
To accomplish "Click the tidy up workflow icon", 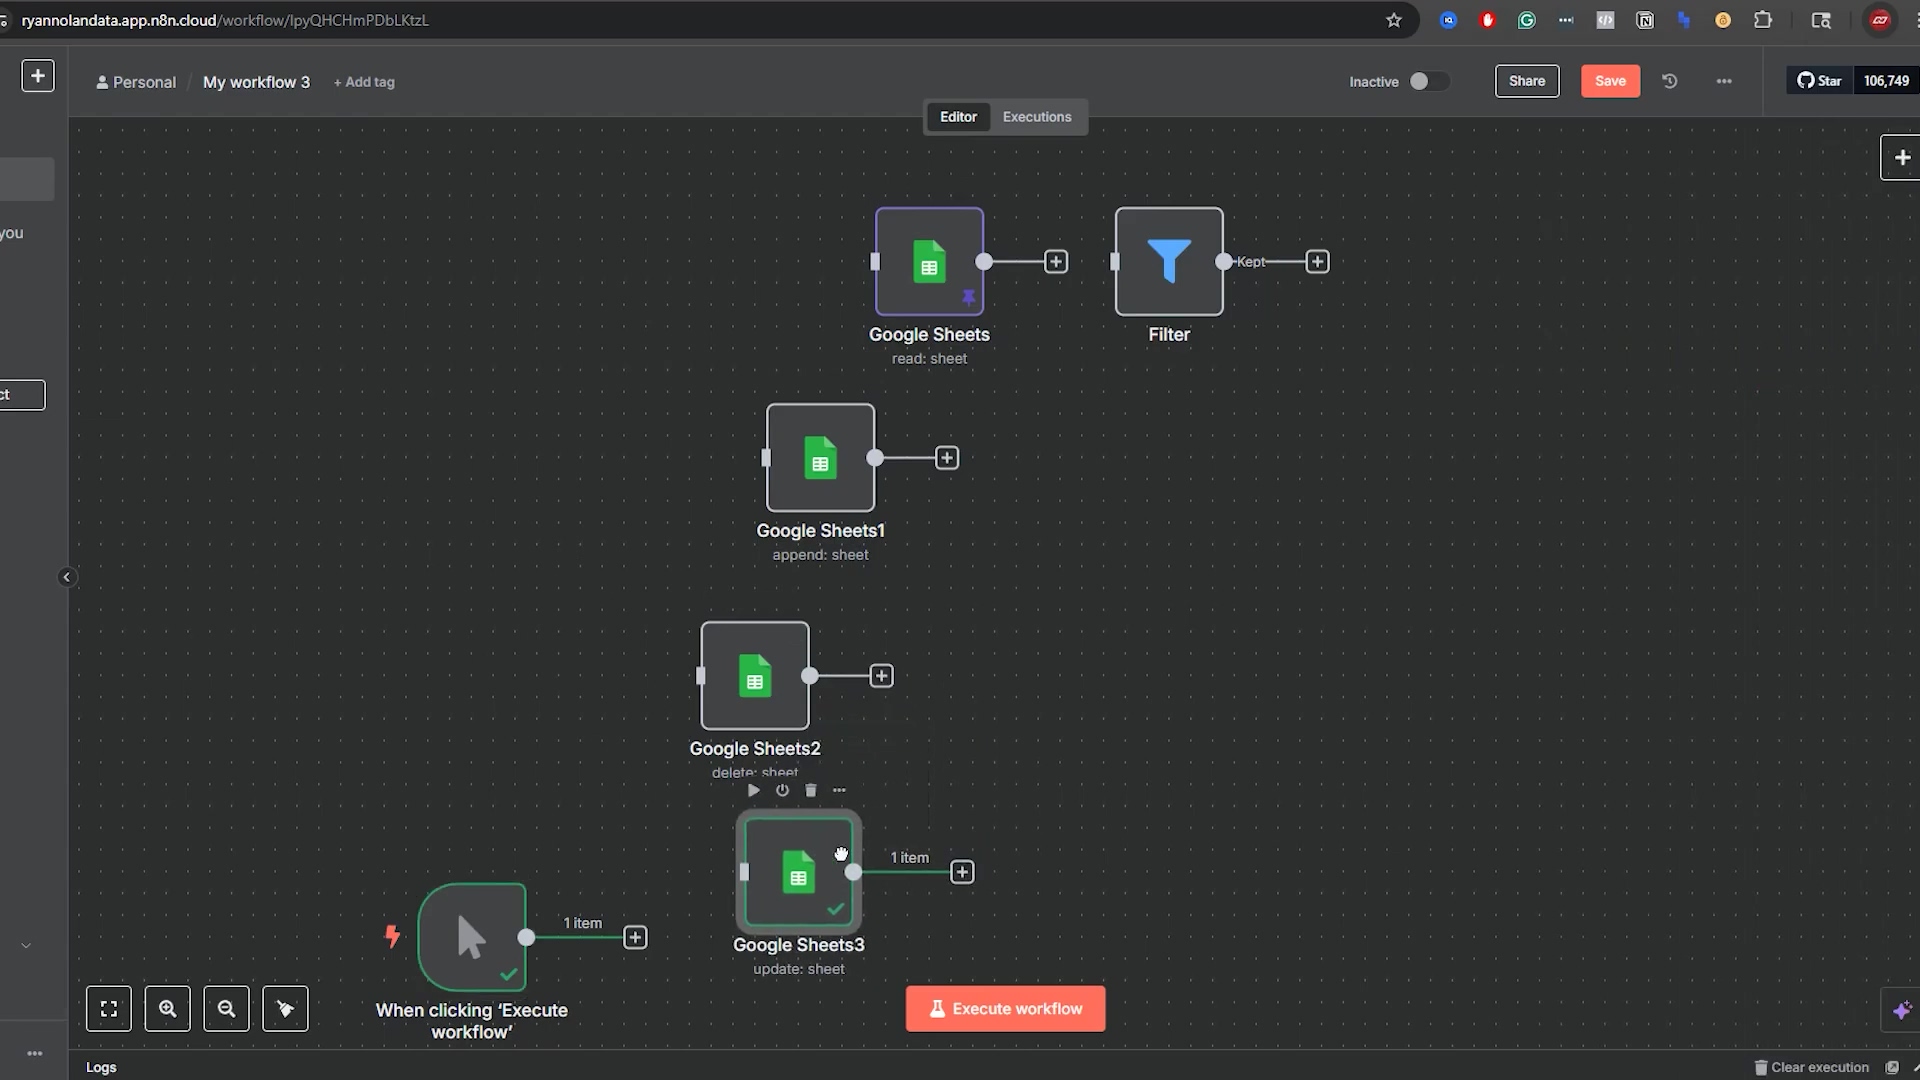I will tap(286, 1009).
